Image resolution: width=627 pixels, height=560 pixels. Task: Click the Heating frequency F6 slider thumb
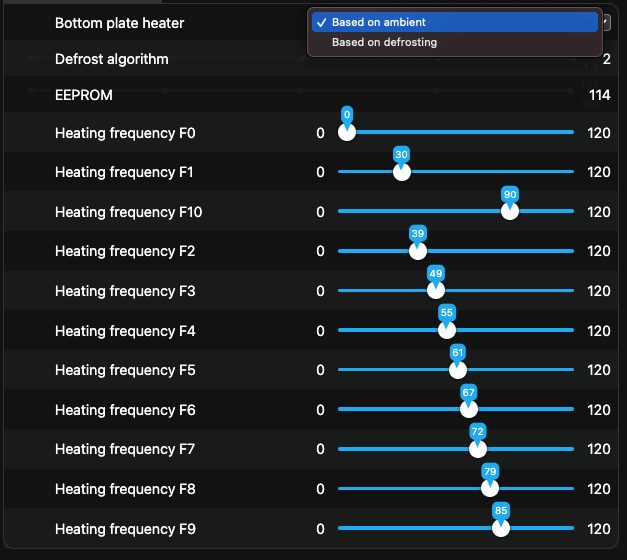pos(469,410)
